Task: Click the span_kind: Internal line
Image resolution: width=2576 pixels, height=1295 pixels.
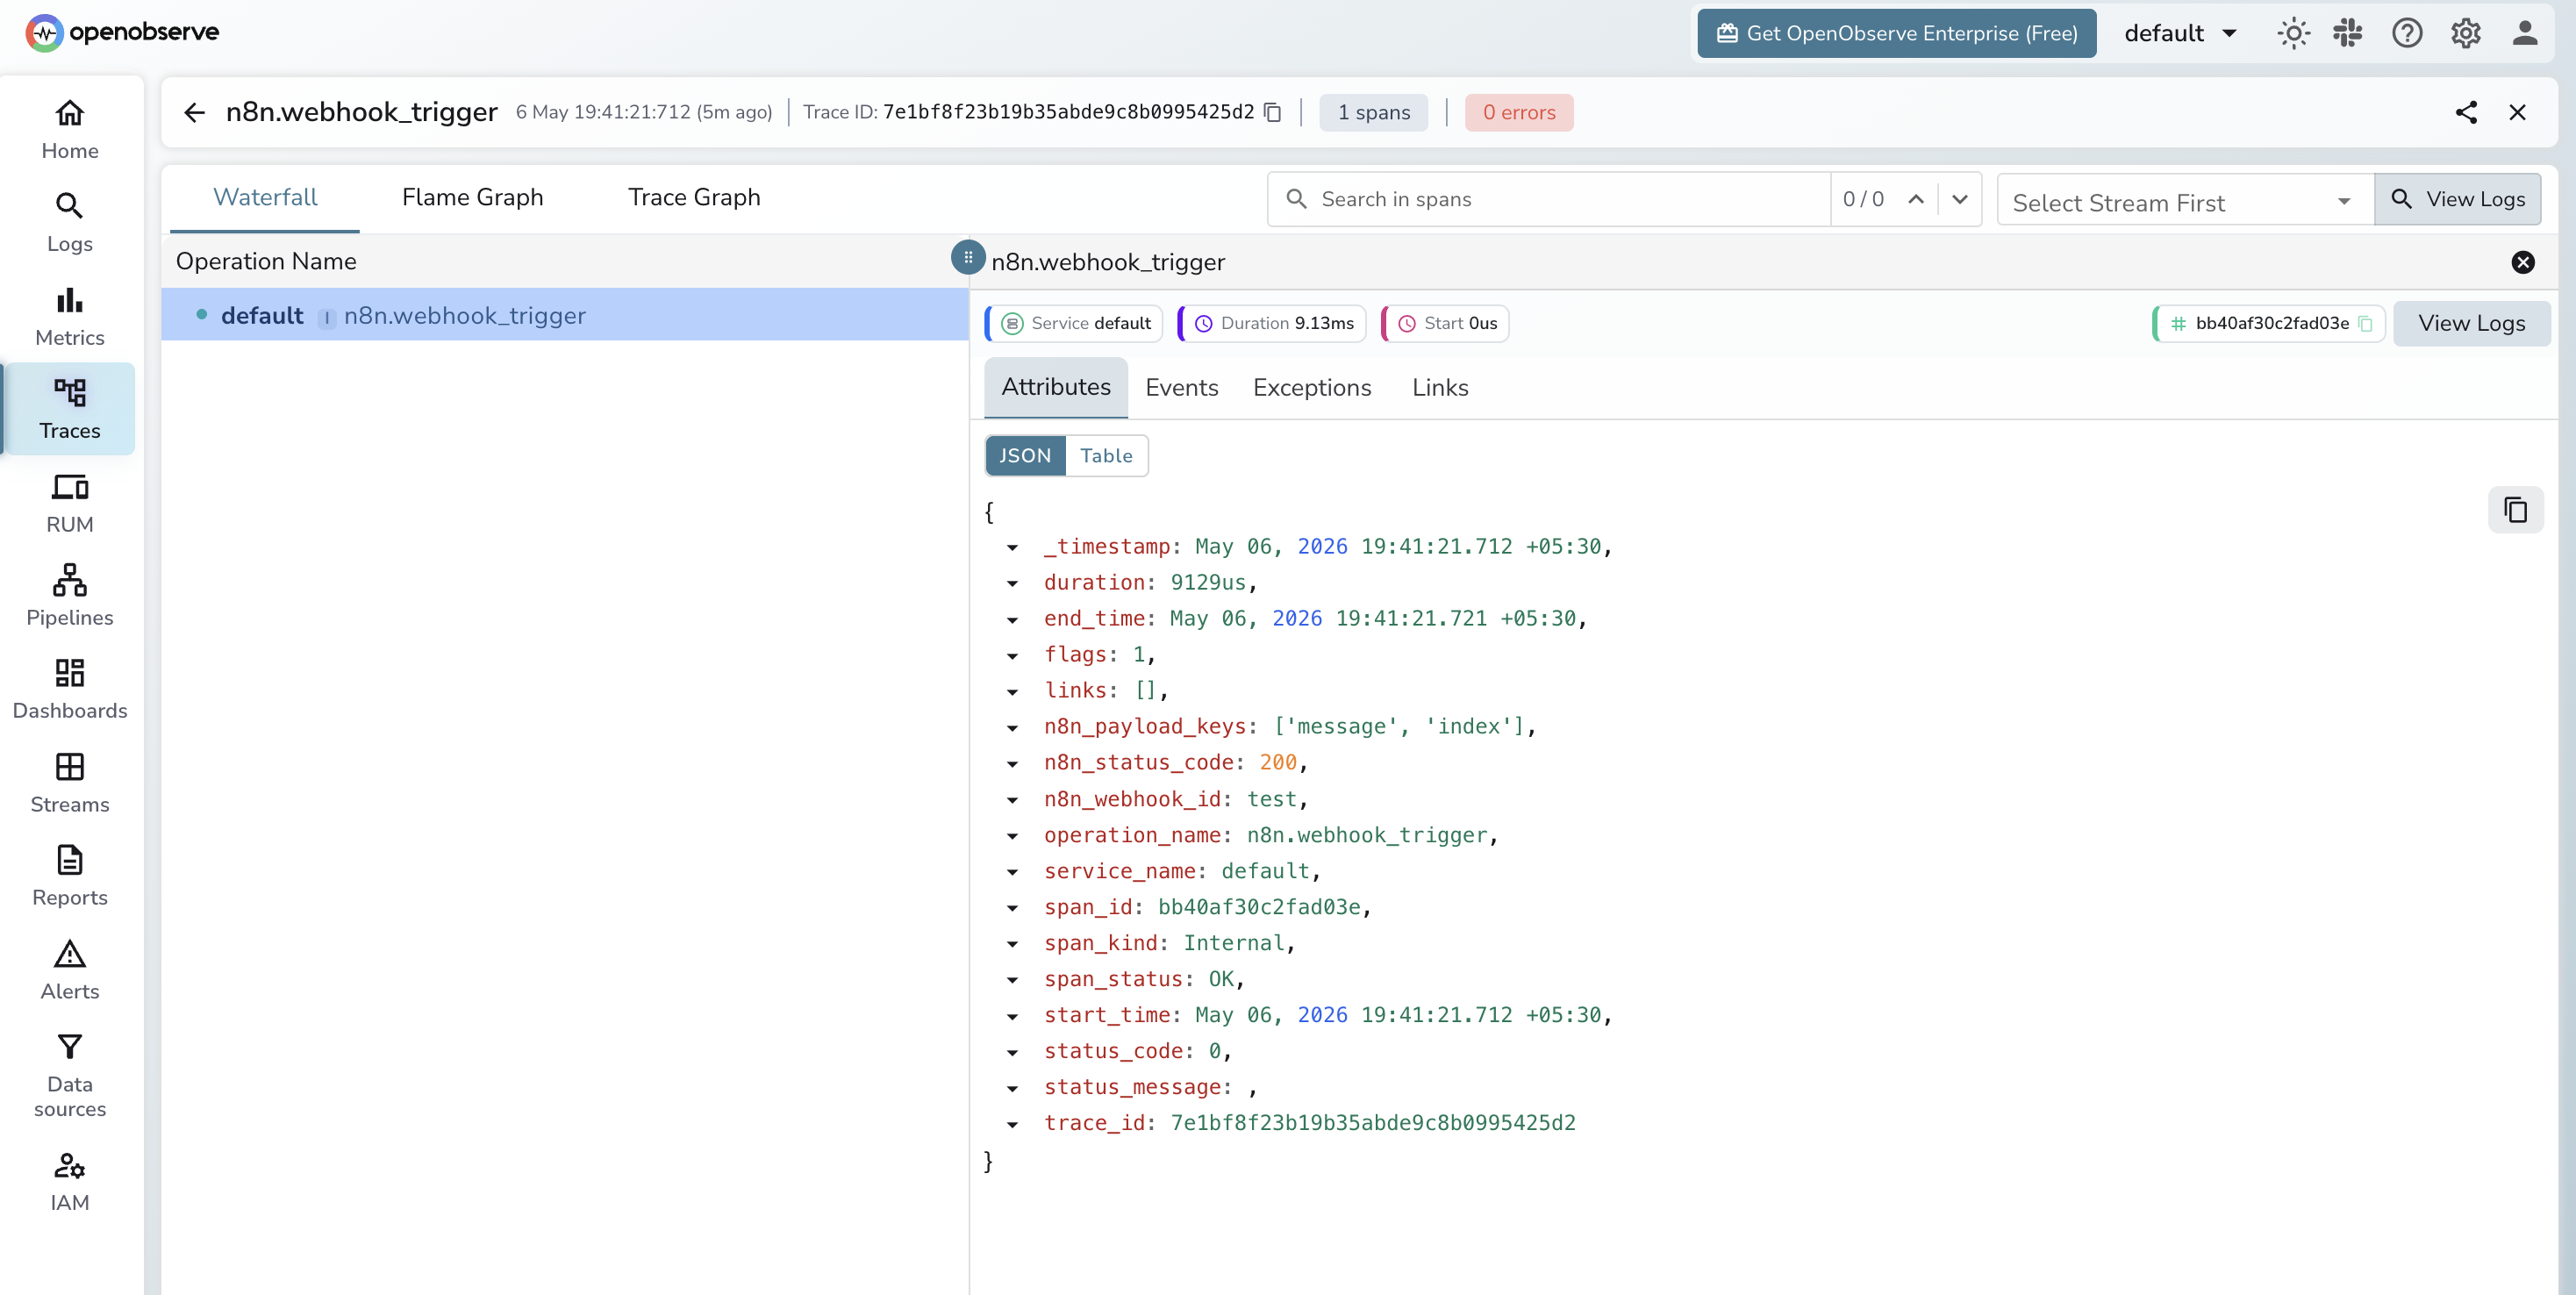Action: tap(1170, 944)
